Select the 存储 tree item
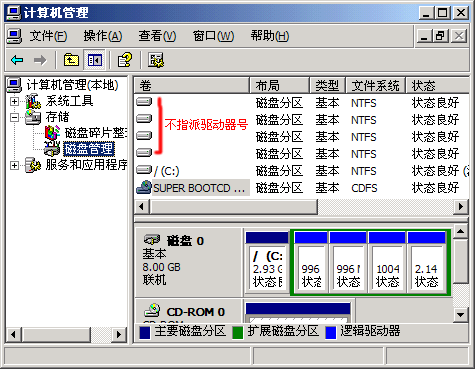 [57, 117]
